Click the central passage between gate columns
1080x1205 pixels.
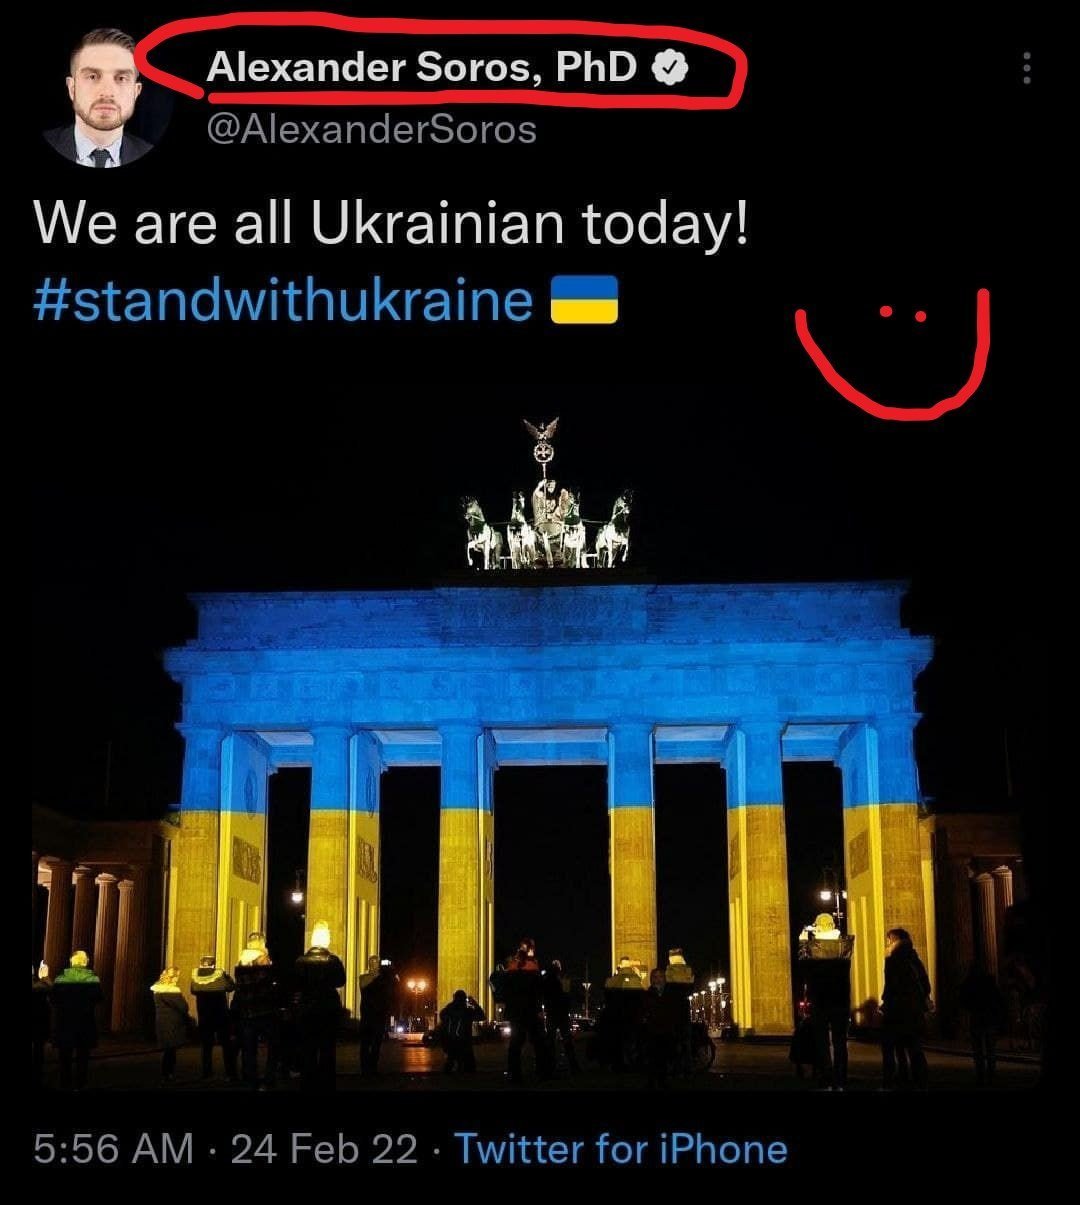(x=550, y=860)
